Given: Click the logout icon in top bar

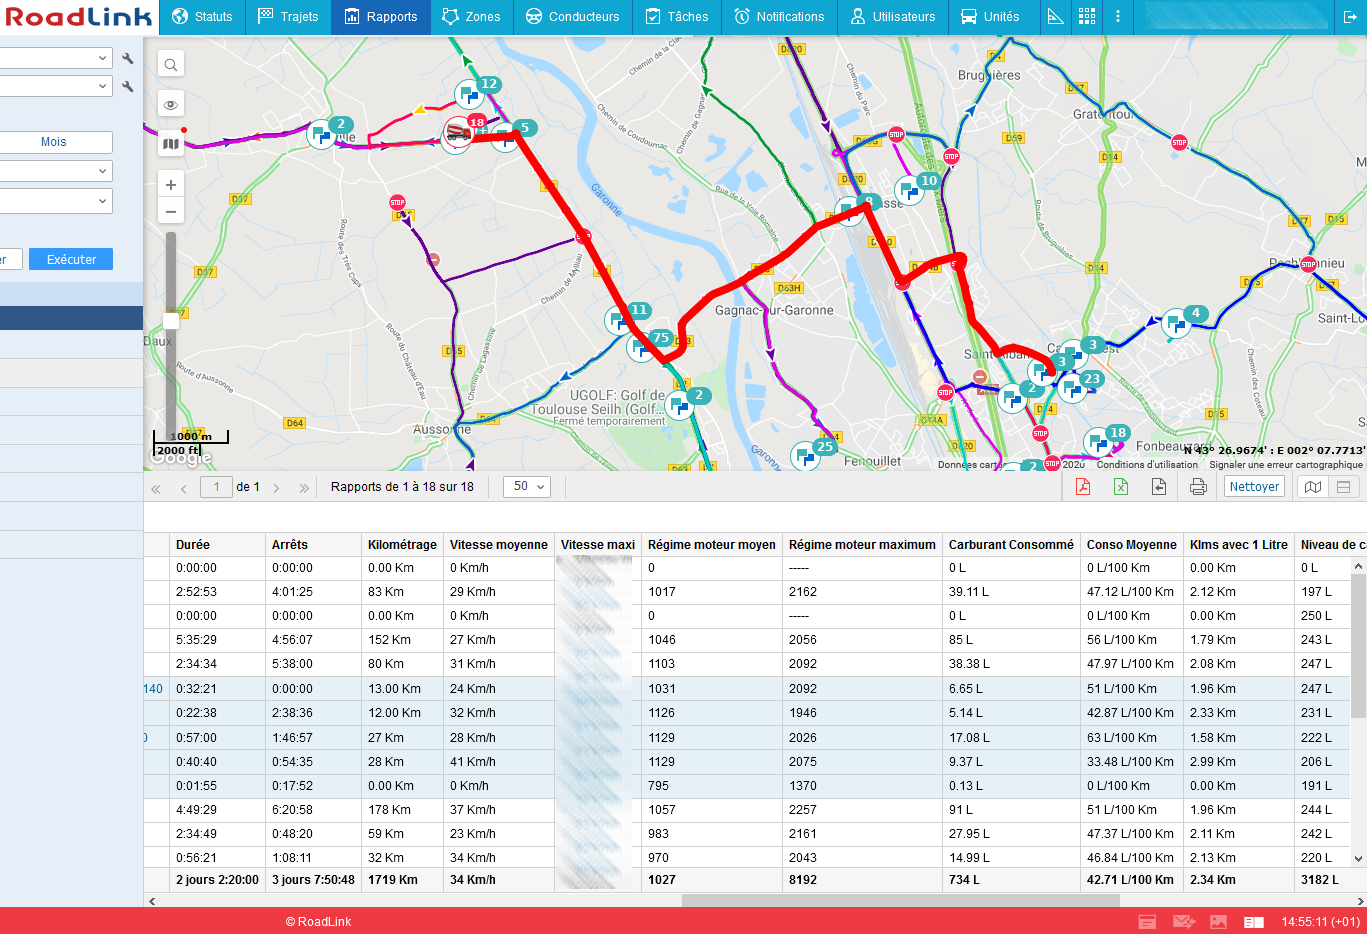Looking at the screenshot, I should coord(1349,17).
